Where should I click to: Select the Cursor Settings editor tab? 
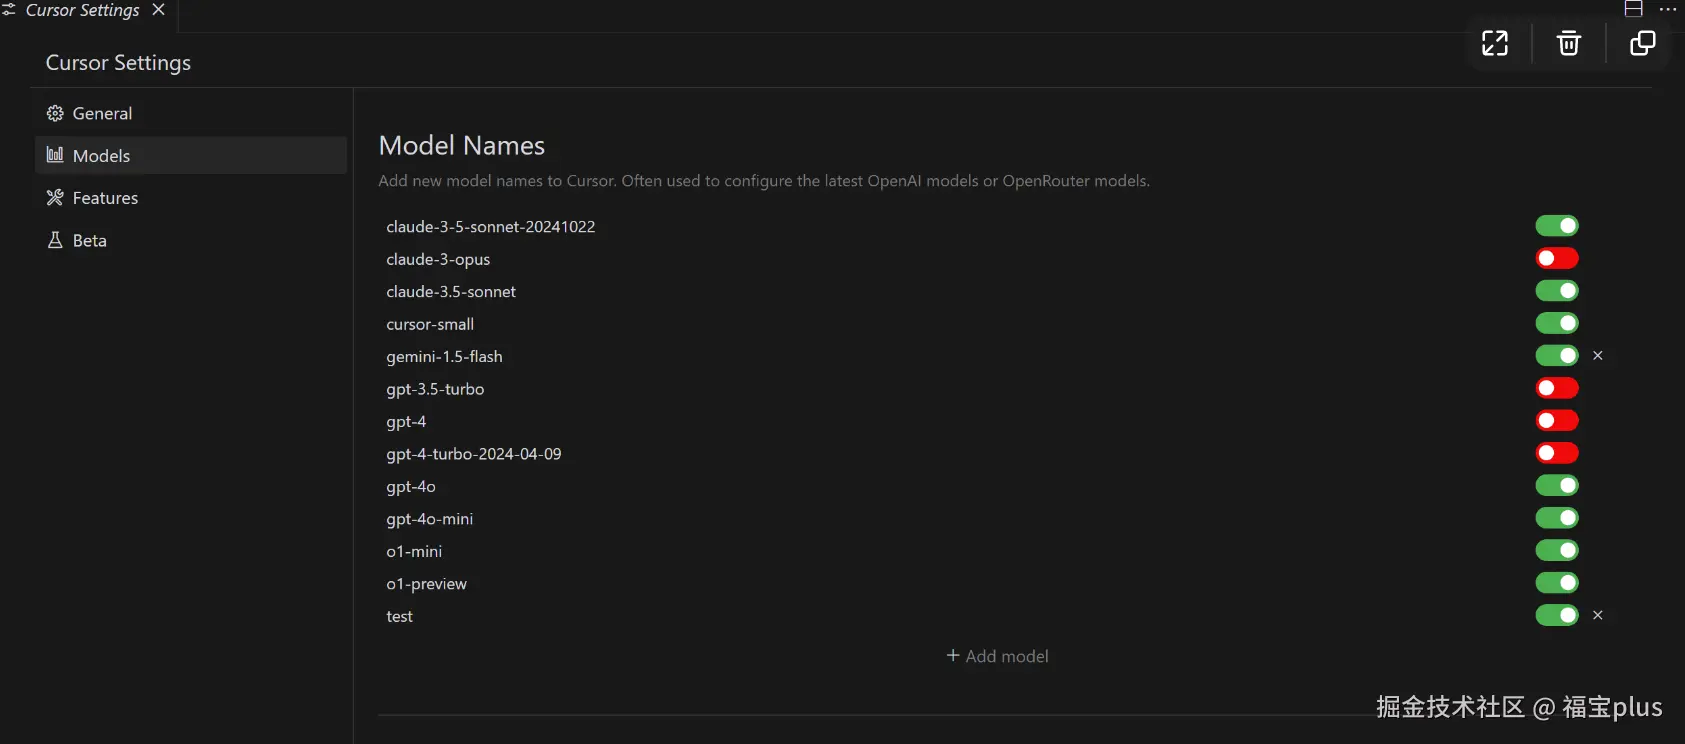click(x=82, y=10)
